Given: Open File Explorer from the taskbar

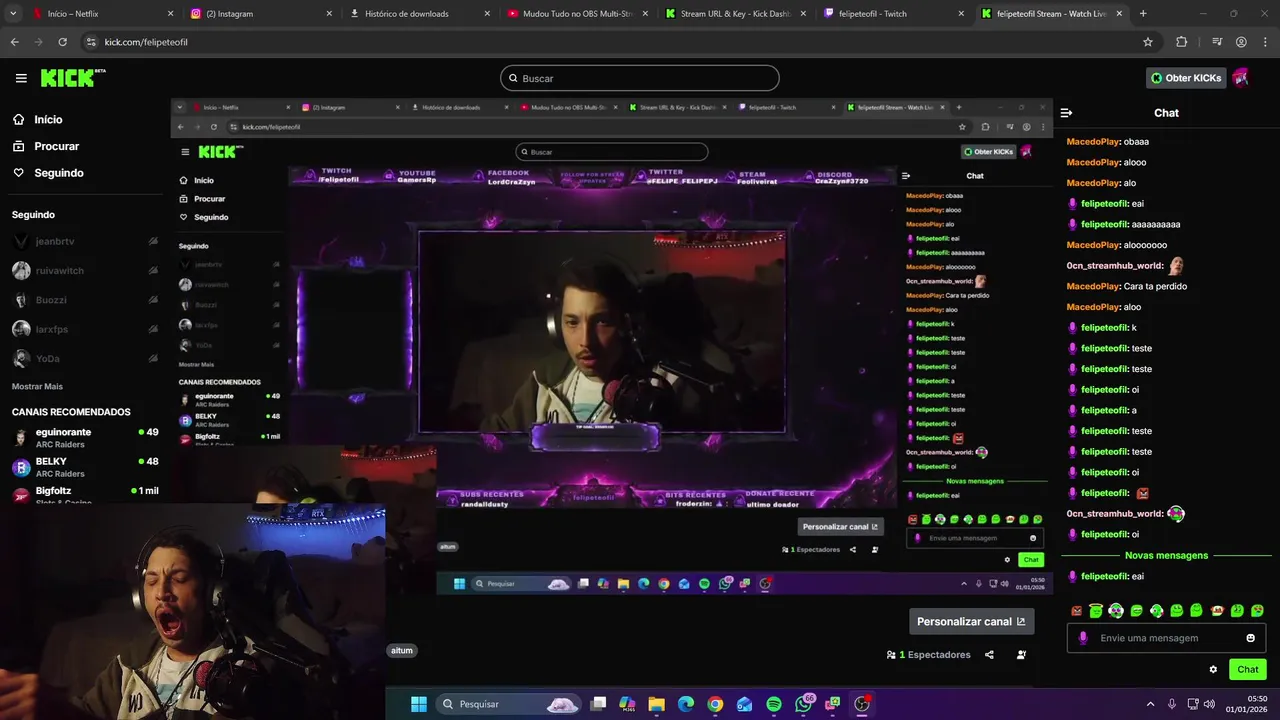Looking at the screenshot, I should [657, 704].
